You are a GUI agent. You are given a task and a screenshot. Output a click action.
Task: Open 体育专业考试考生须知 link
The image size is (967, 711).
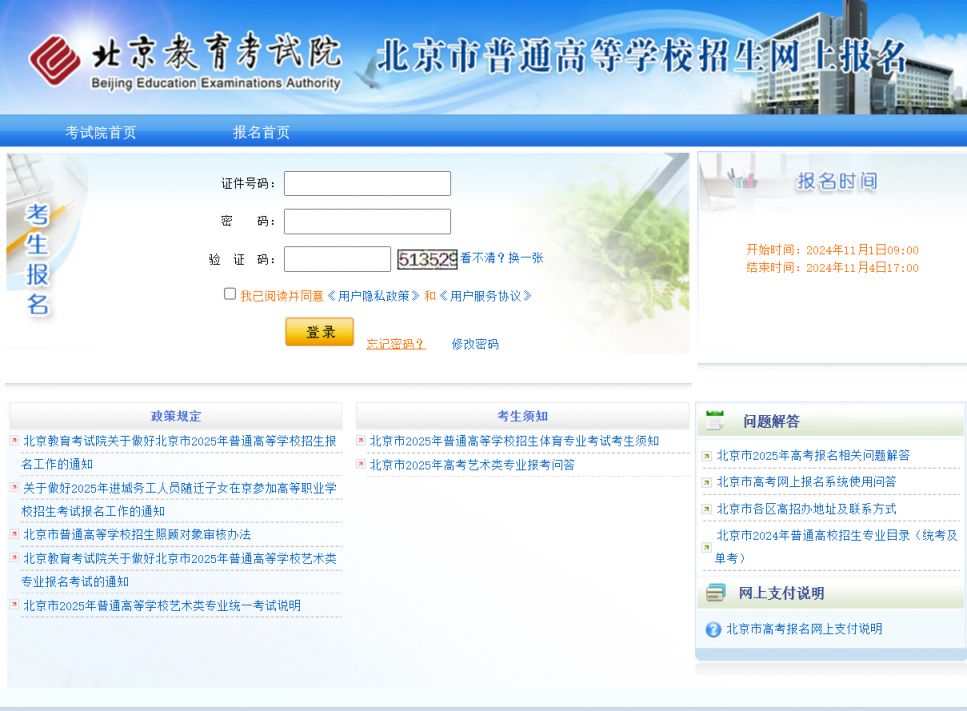pyautogui.click(x=514, y=441)
